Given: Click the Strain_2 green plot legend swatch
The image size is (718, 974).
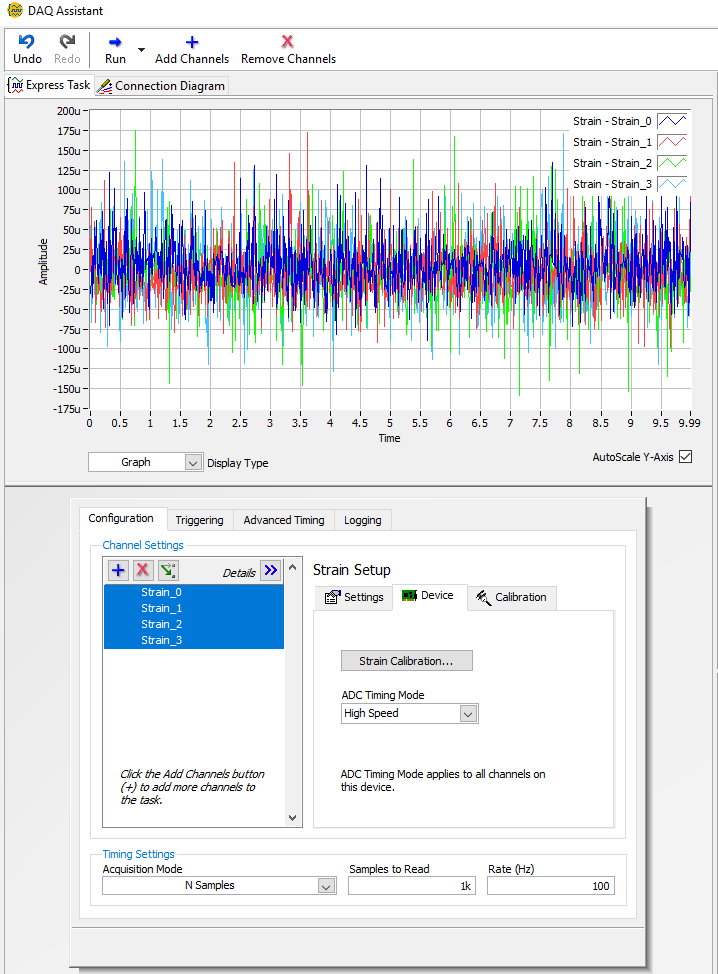Looking at the screenshot, I should click(672, 163).
